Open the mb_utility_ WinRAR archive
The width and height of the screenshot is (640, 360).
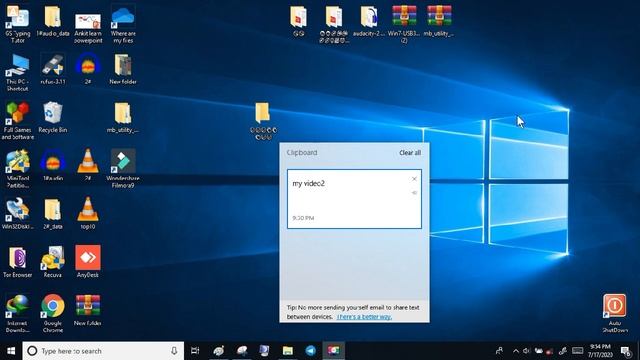point(439,21)
